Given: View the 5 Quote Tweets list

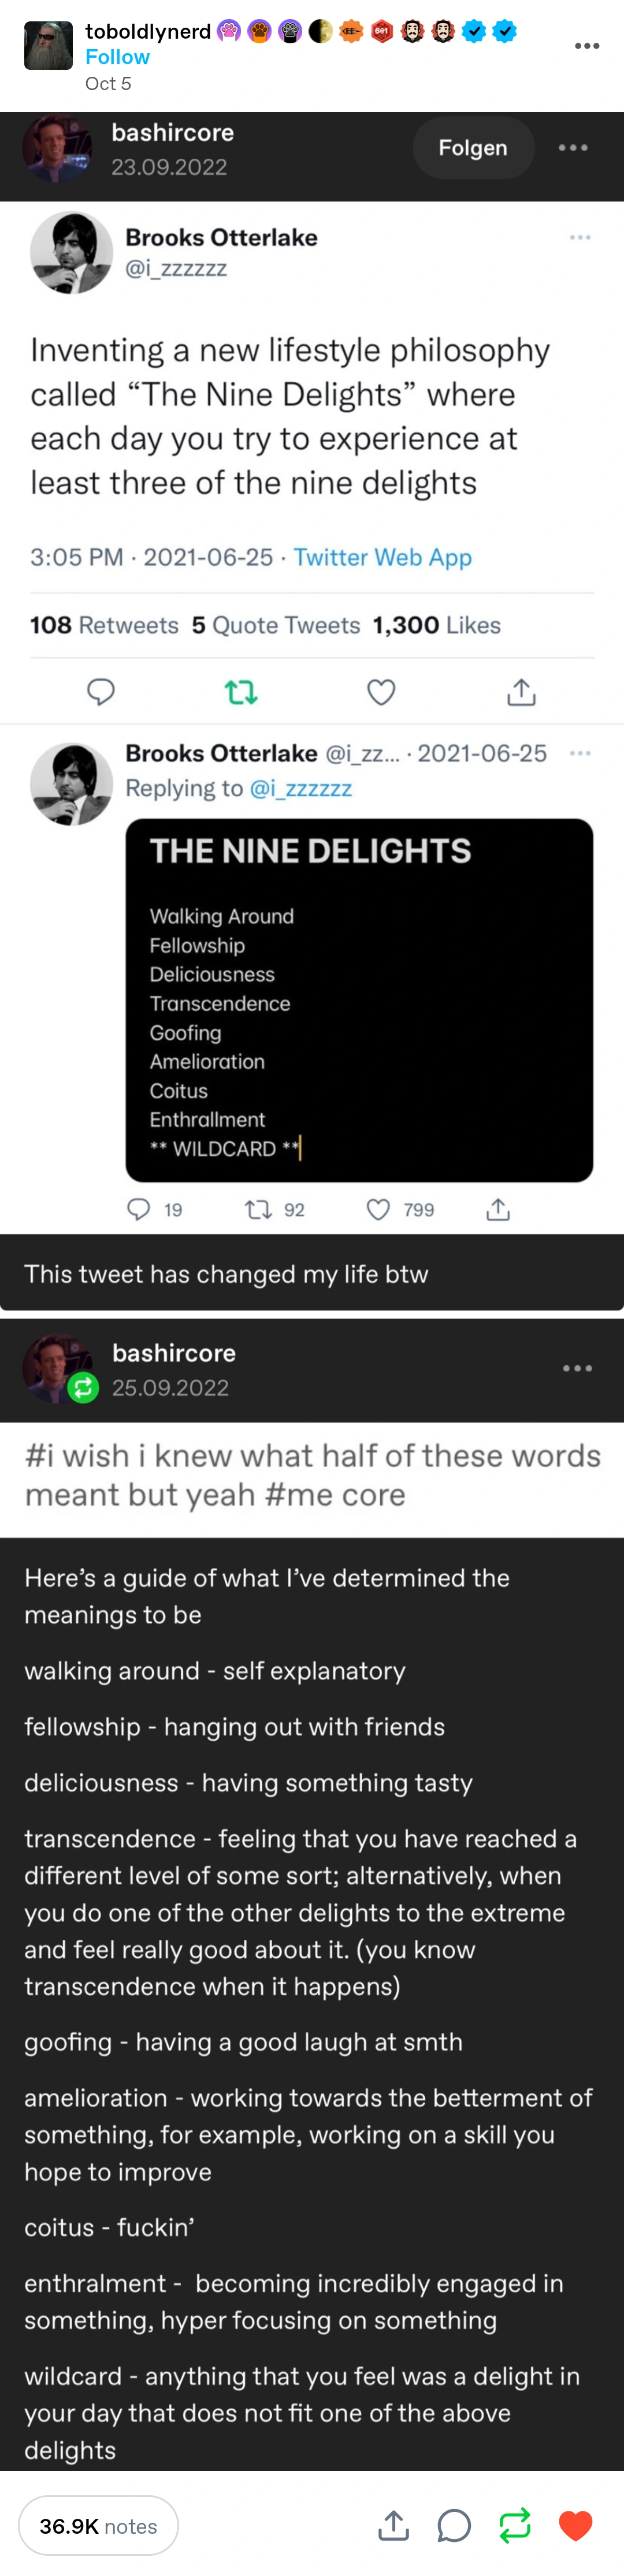Looking at the screenshot, I should (x=276, y=625).
